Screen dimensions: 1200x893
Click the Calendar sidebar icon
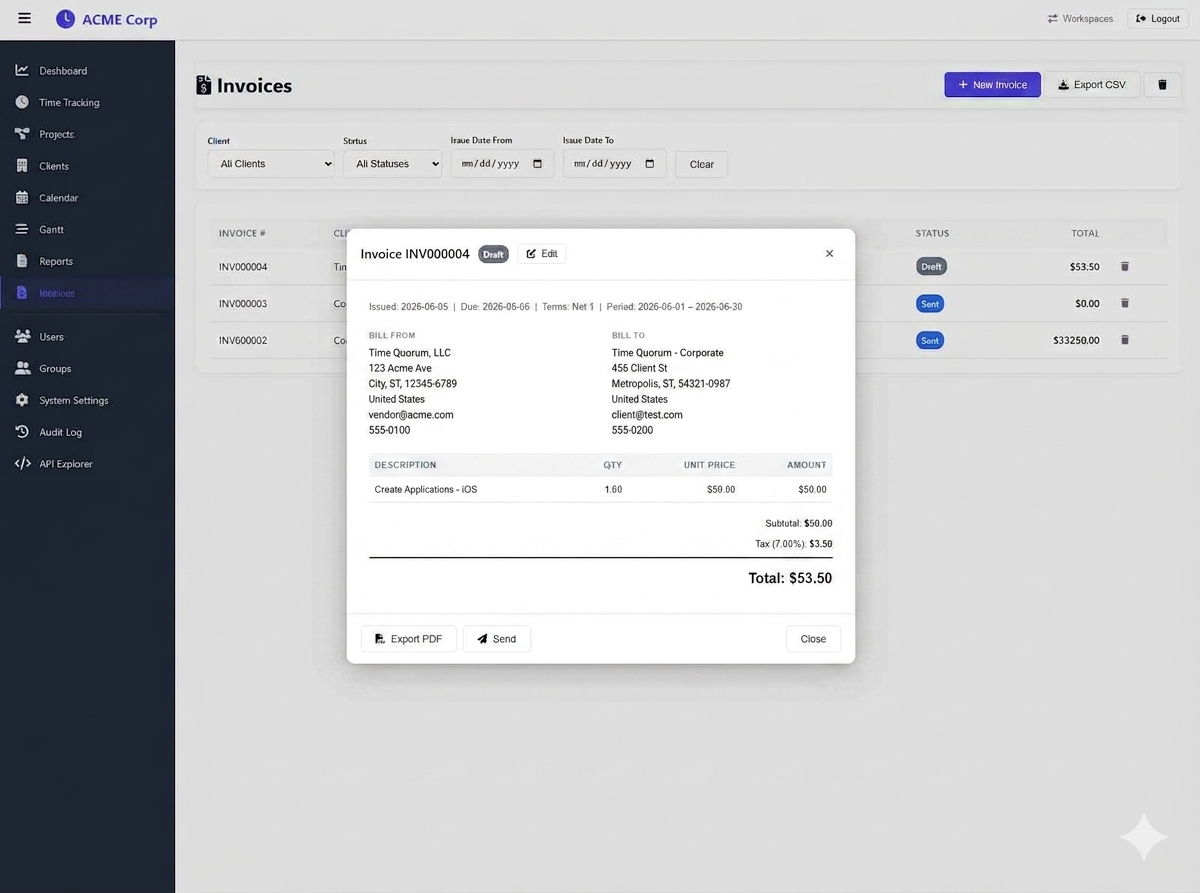[x=22, y=198]
